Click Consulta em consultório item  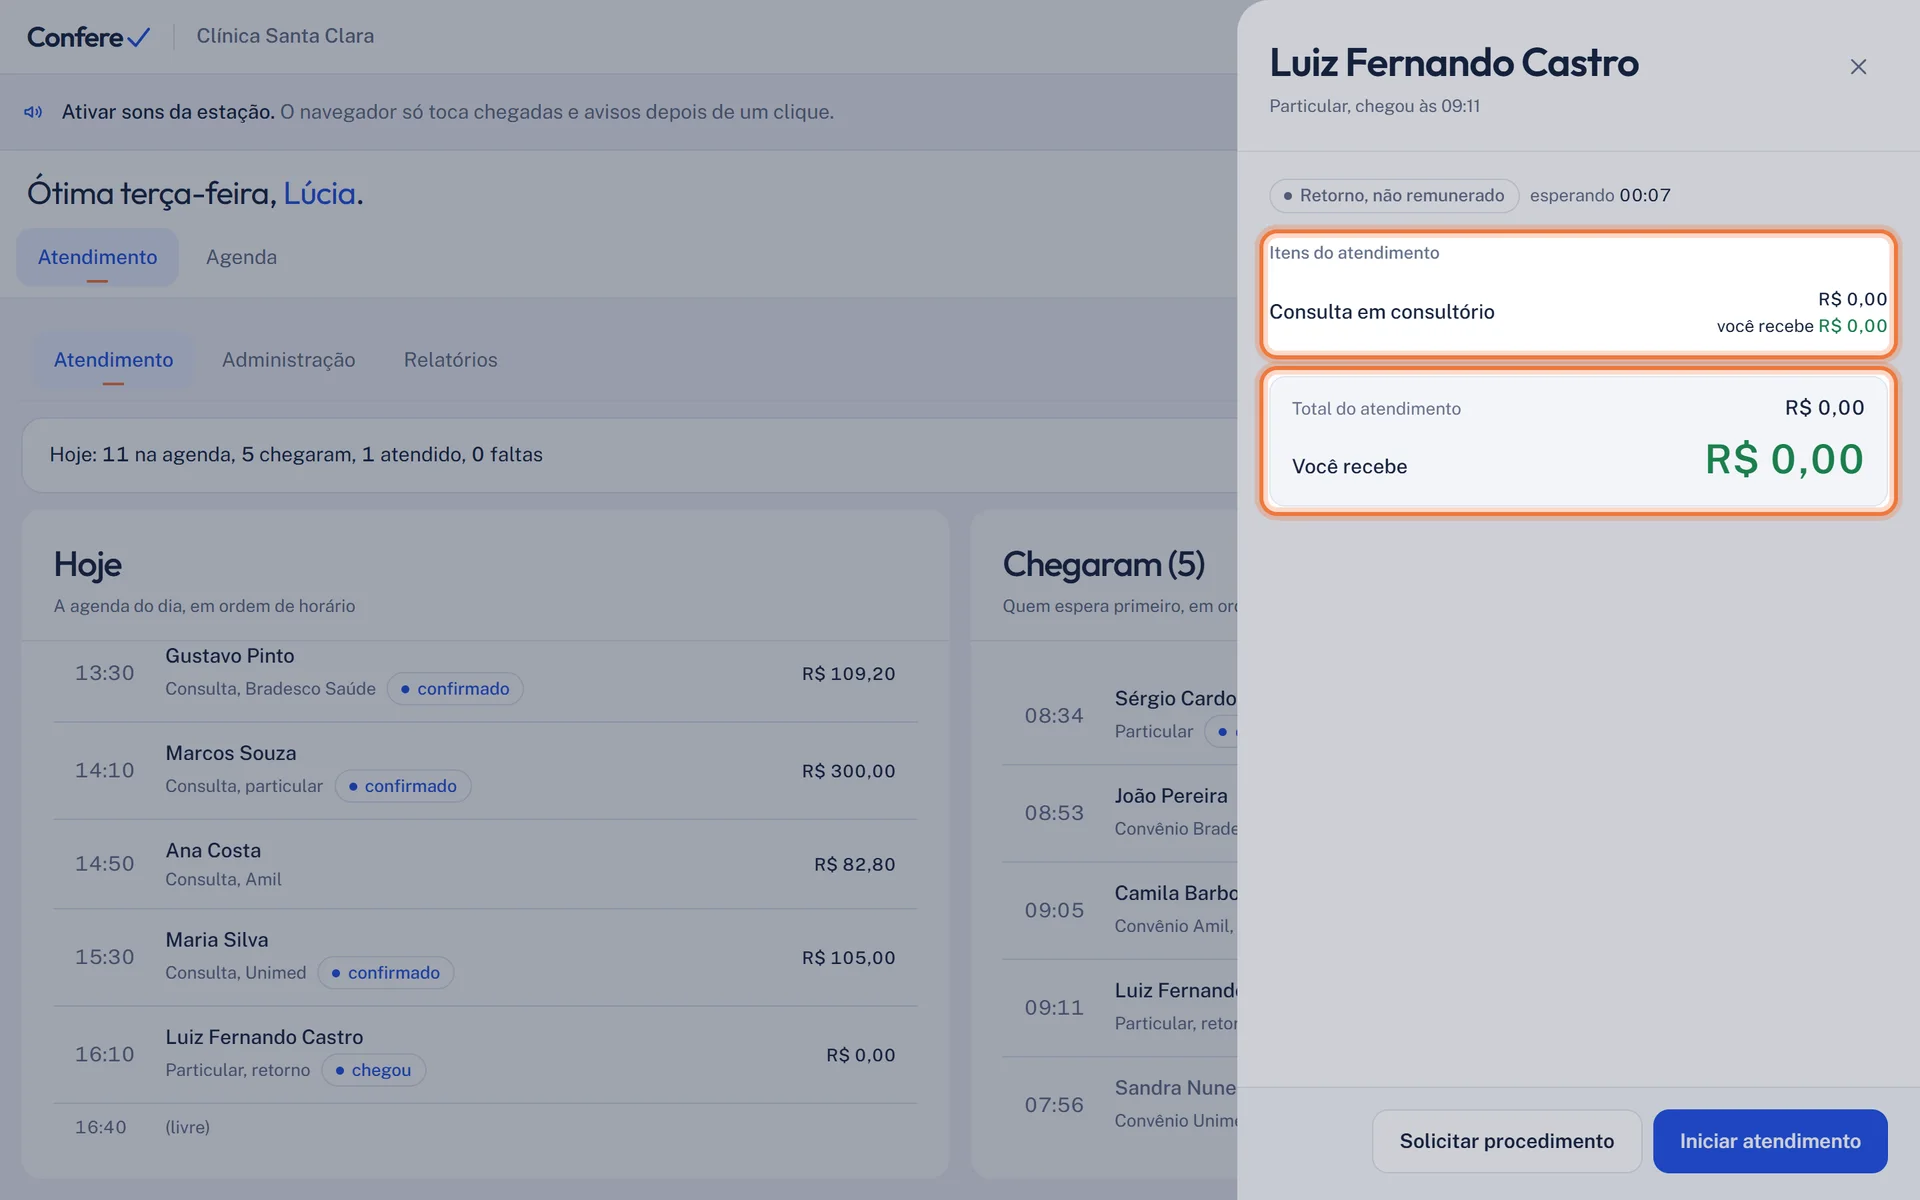point(1578,312)
